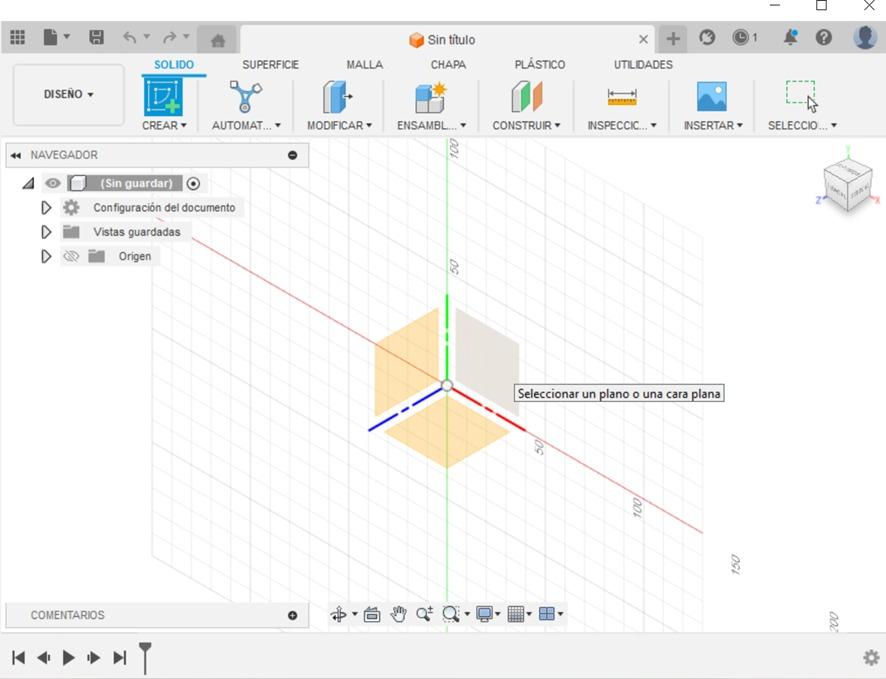Viewport: 886px width, 679px height.
Task: Click the Inspect measure ruler icon
Action: 622,97
